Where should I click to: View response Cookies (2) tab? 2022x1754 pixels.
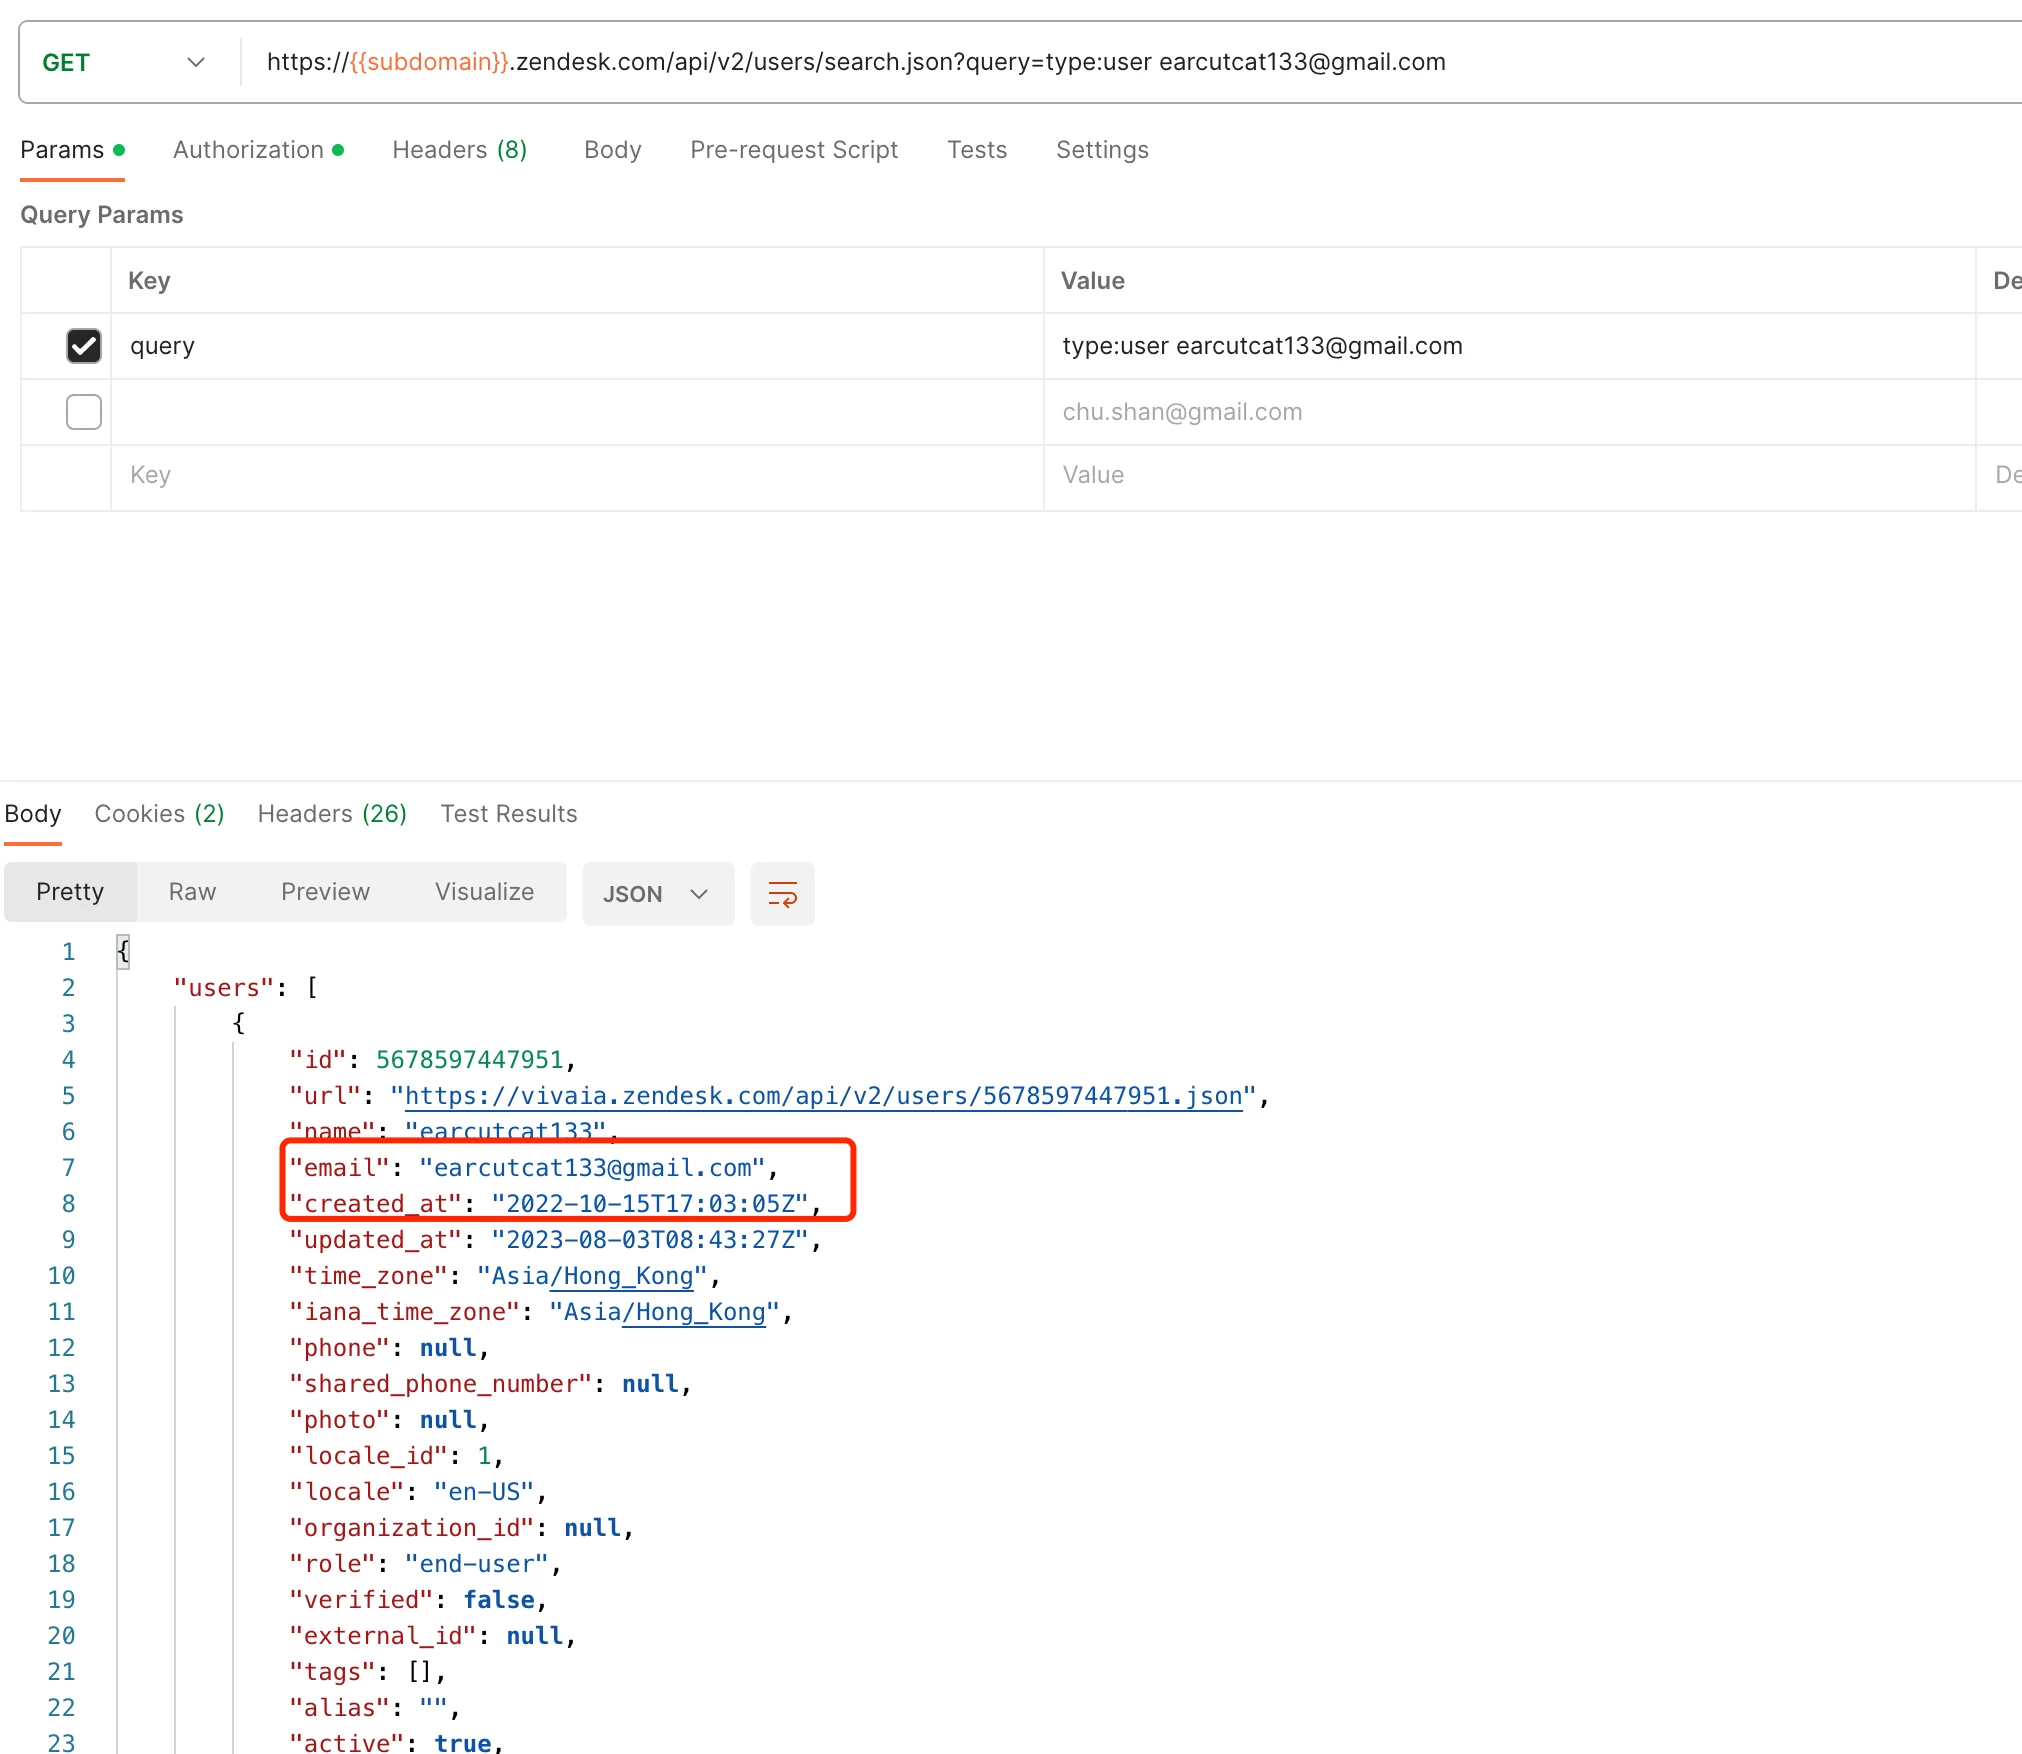click(159, 814)
